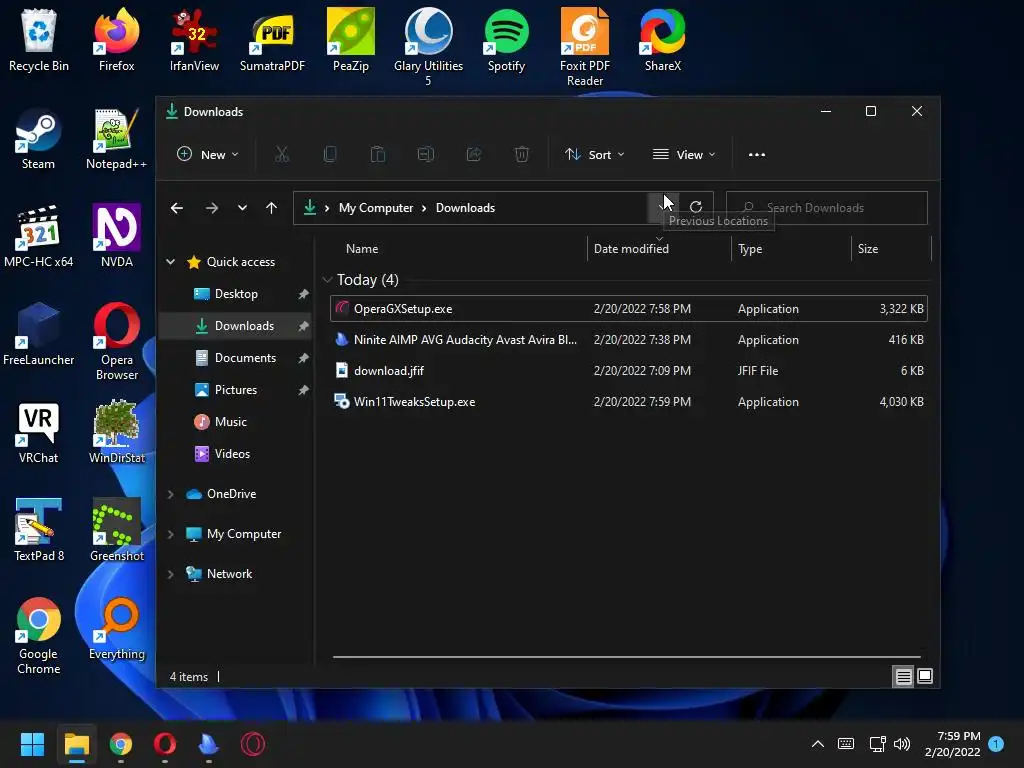Select the Spotify desktop icon
1024x768 pixels.
click(x=506, y=40)
